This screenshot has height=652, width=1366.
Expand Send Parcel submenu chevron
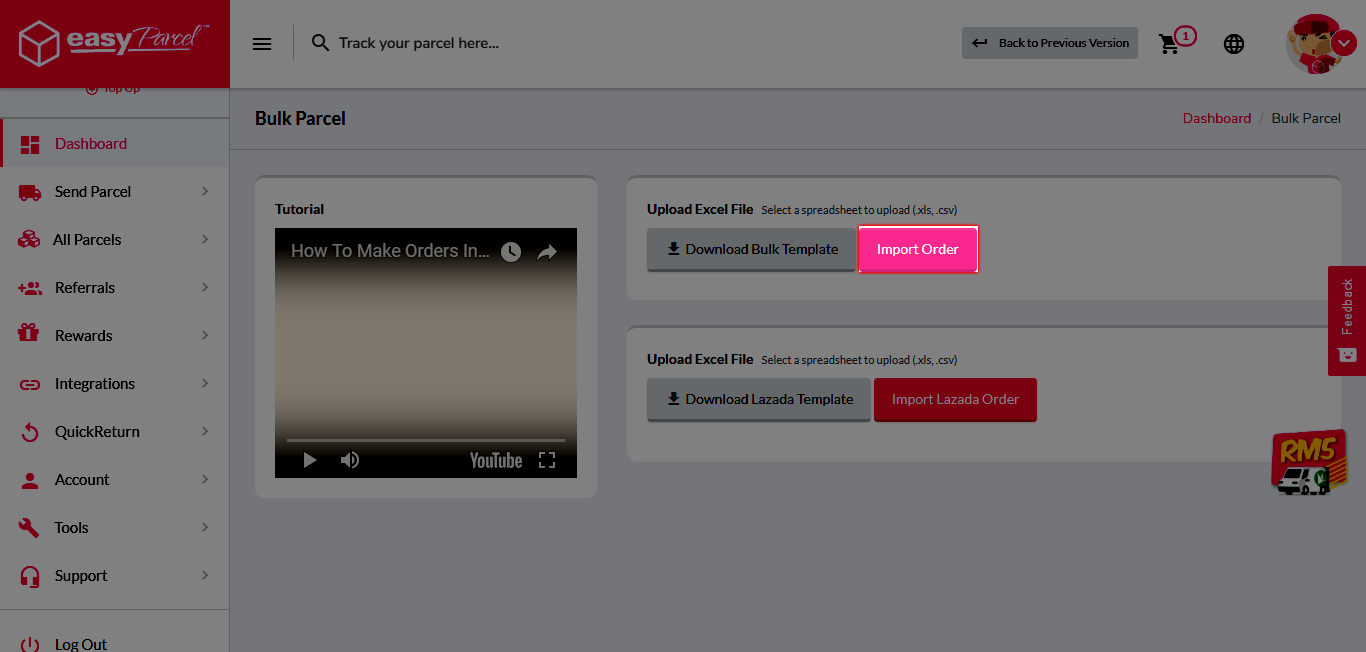[x=205, y=191]
